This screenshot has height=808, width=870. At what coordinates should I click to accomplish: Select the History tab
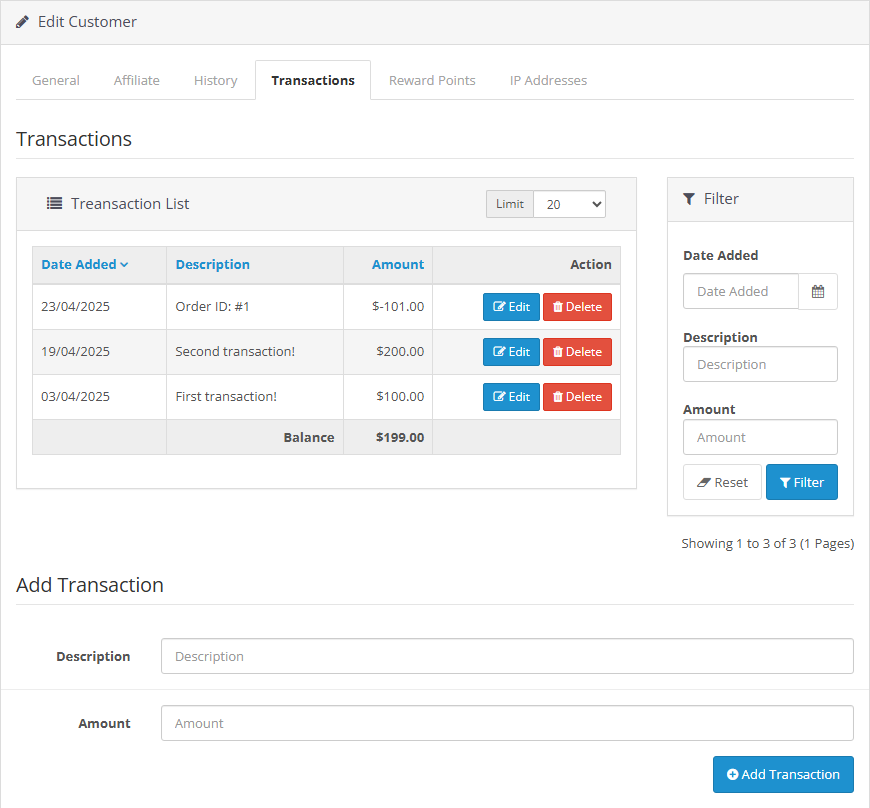tap(215, 81)
